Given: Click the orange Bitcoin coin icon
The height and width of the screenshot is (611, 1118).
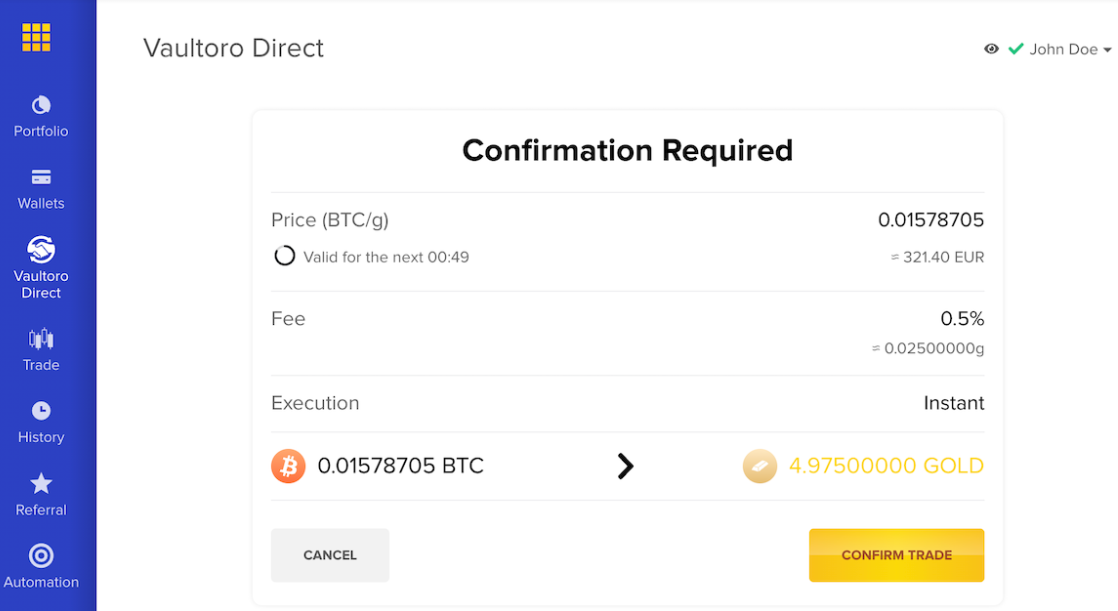Looking at the screenshot, I should [288, 466].
